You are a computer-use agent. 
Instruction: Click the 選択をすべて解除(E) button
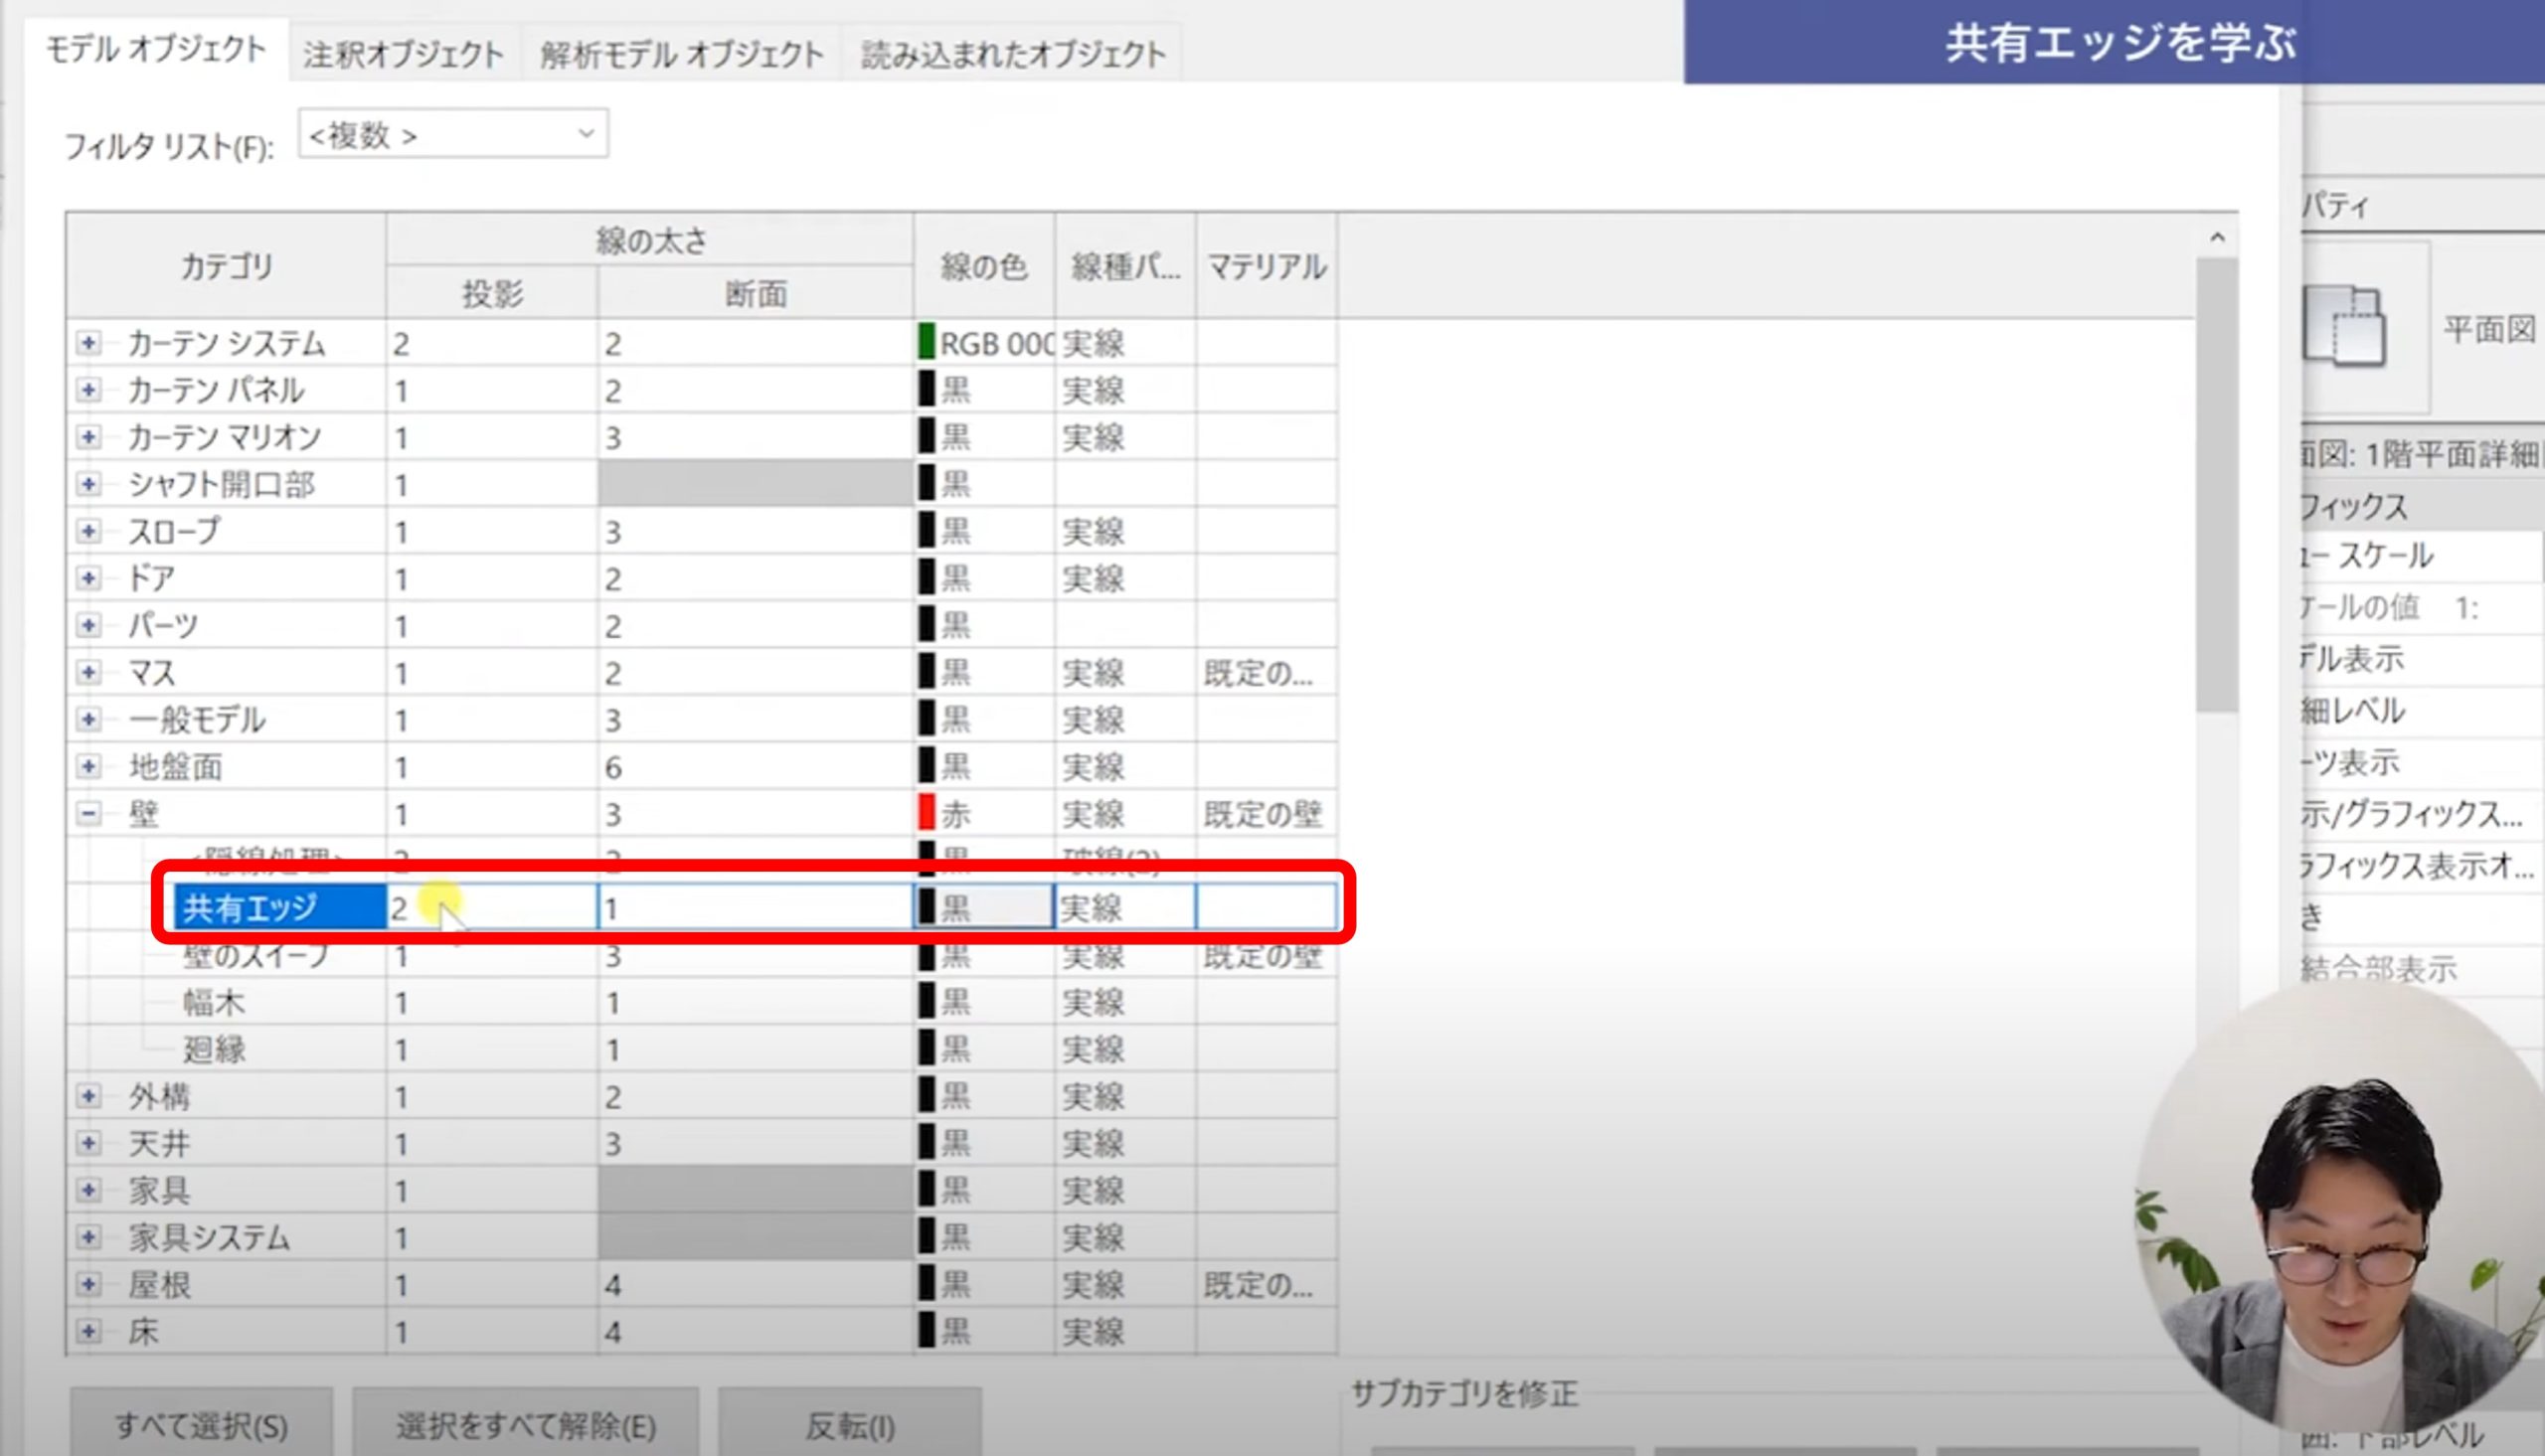525,1425
